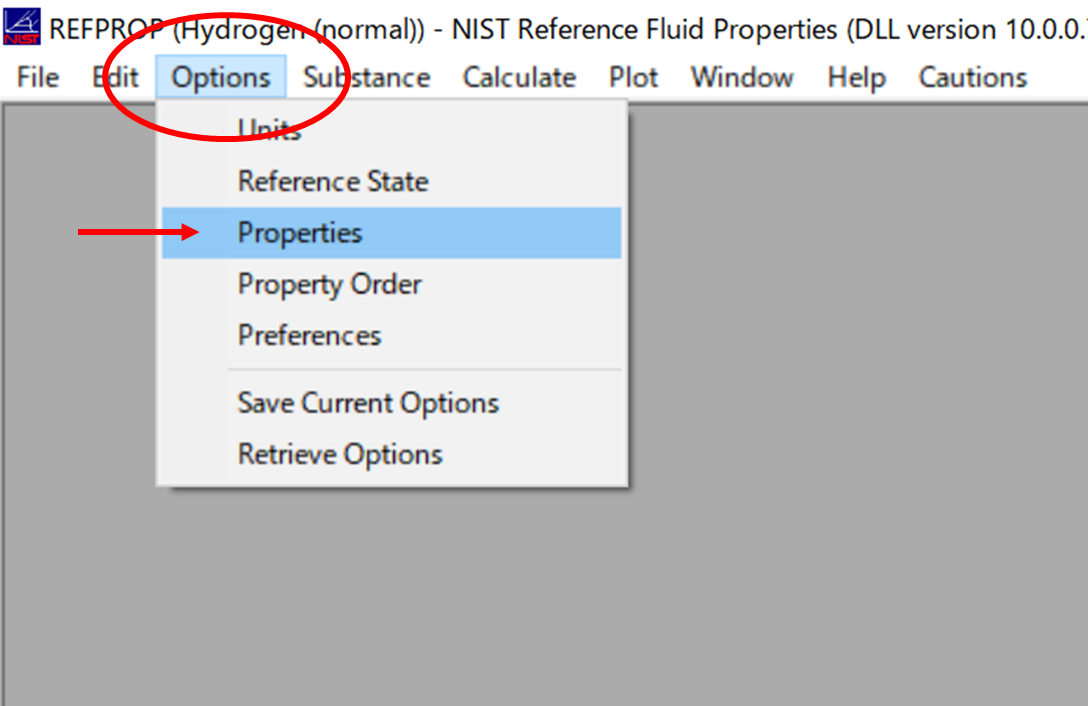Image resolution: width=1088 pixels, height=706 pixels.
Task: Open Property Order from the dropdown
Action: click(x=330, y=284)
